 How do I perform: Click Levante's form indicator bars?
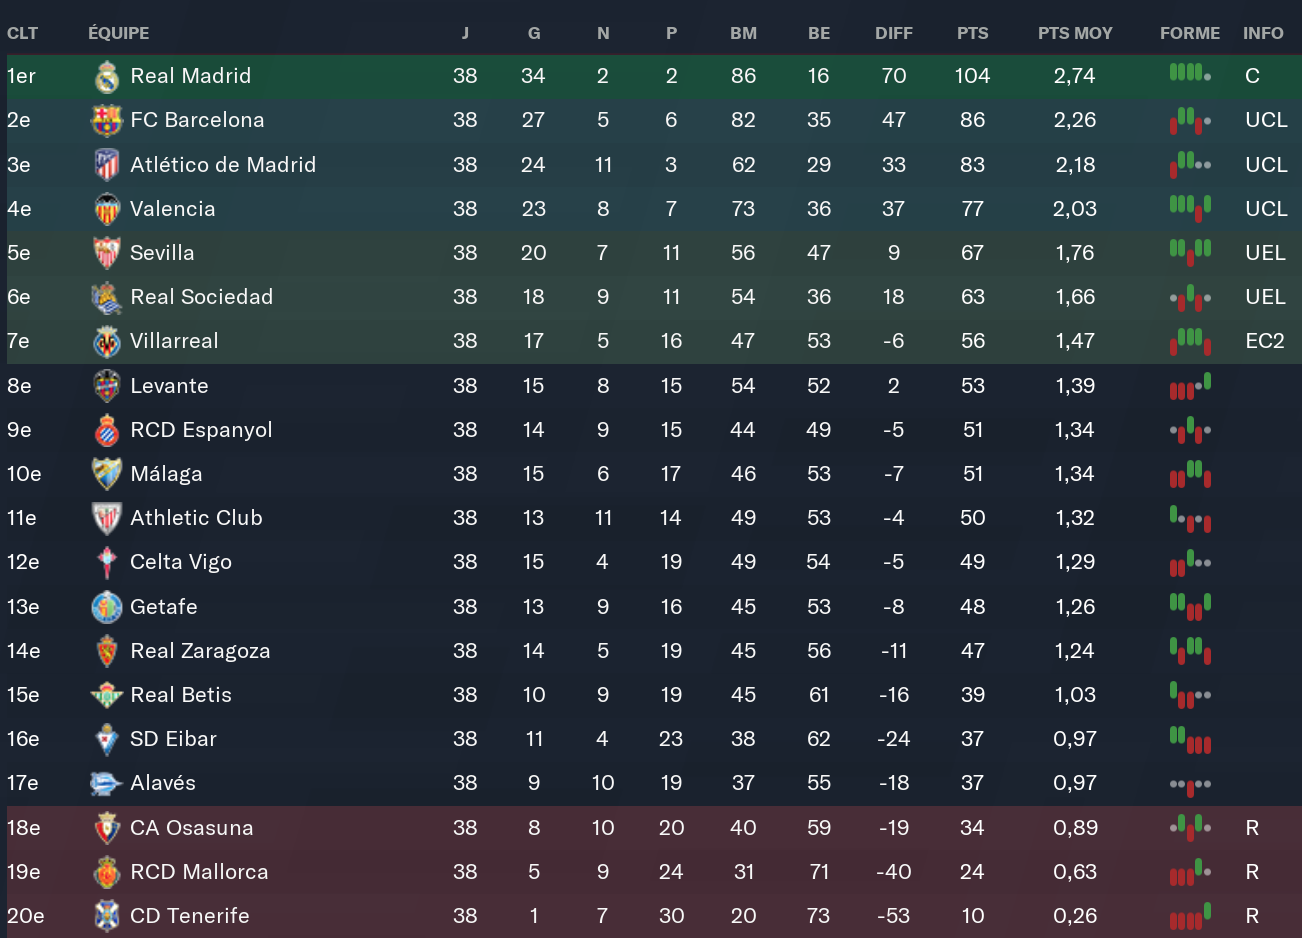(x=1190, y=386)
